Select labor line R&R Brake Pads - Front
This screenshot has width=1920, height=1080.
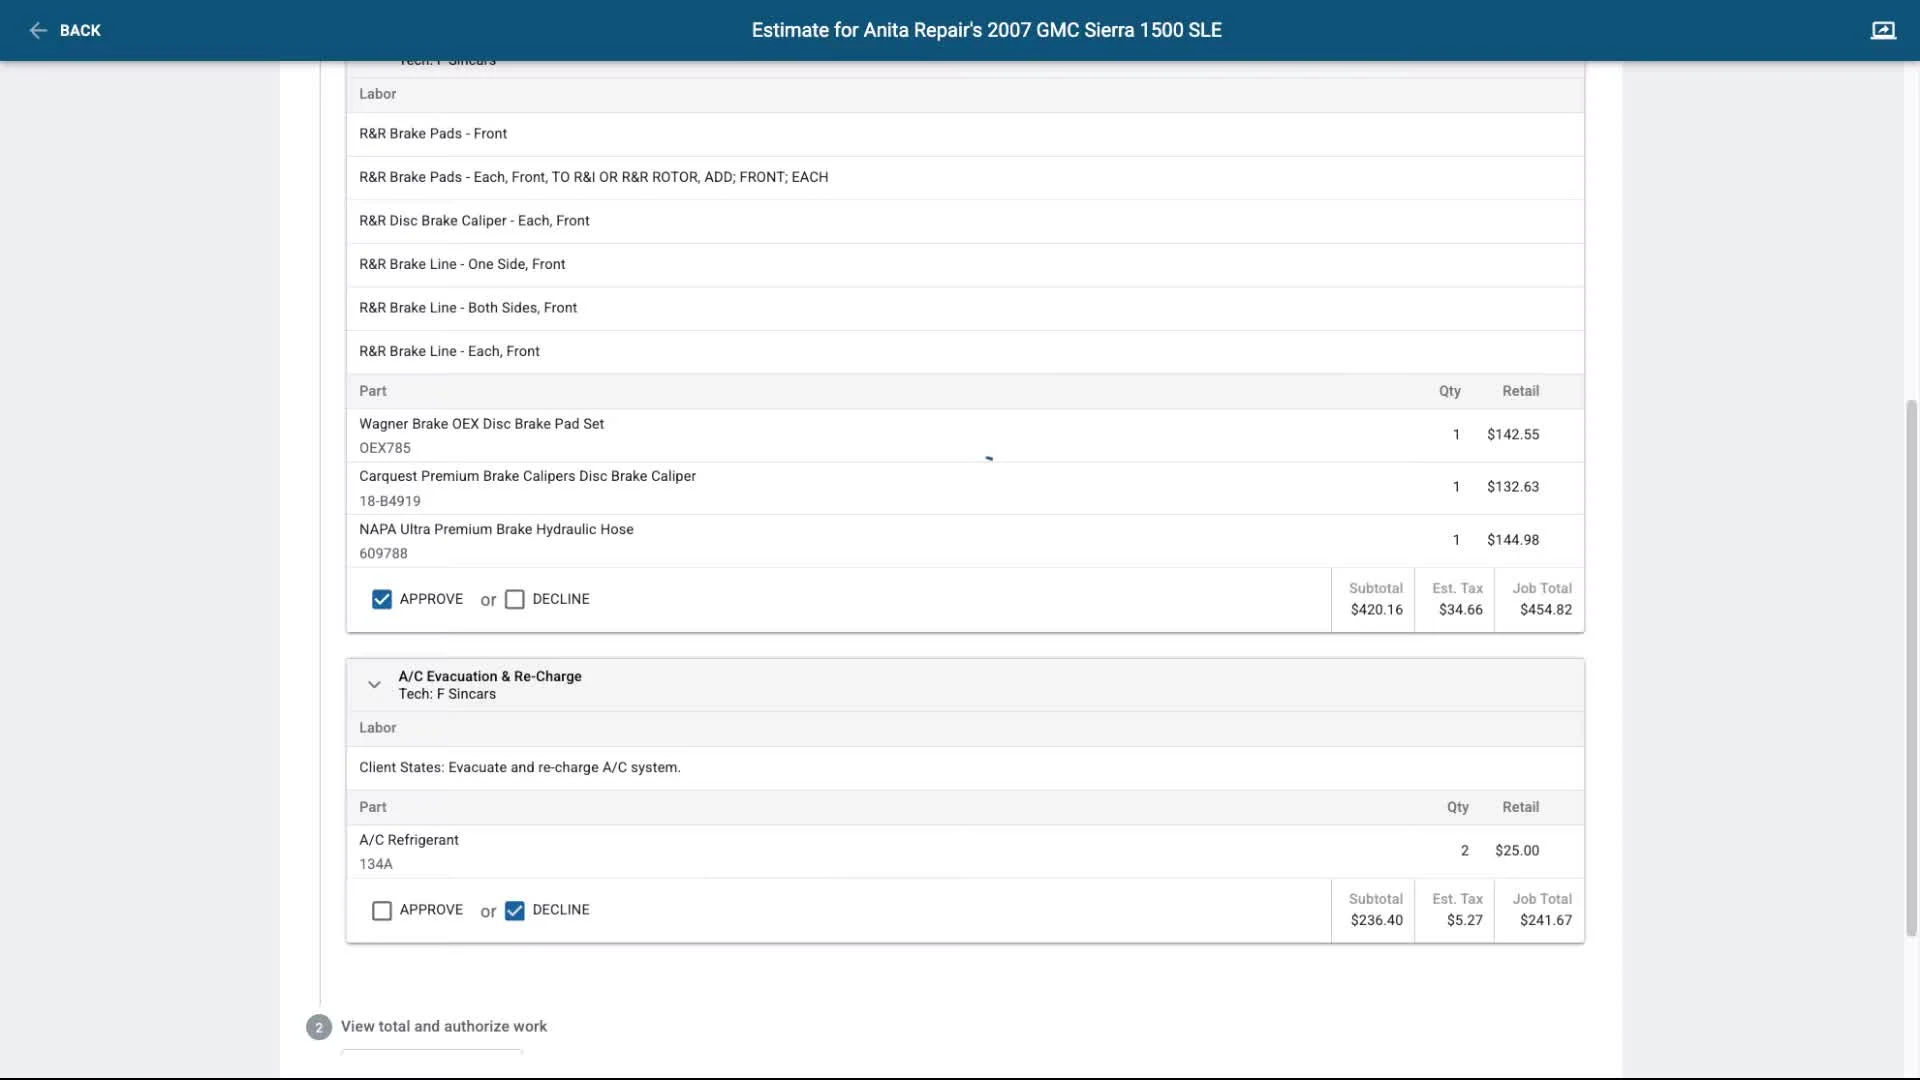(x=965, y=134)
